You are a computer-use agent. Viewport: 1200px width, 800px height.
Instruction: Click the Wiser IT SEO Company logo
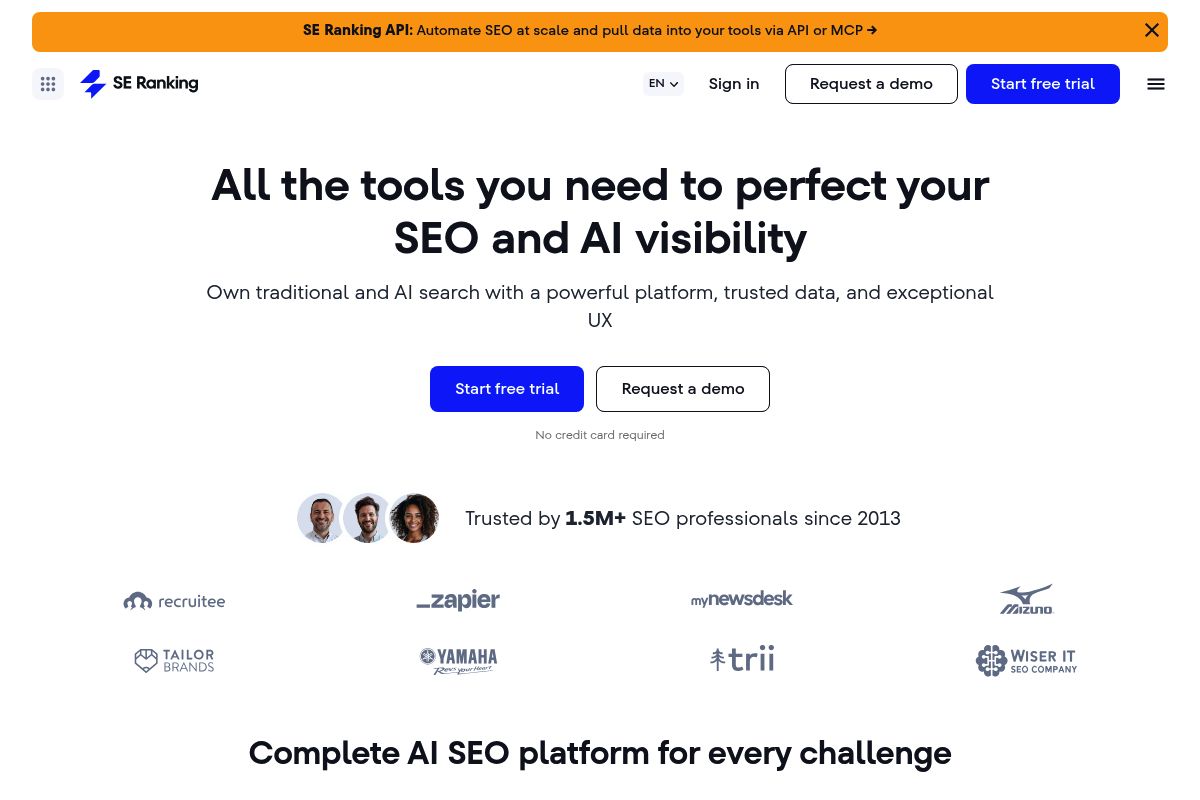tap(1026, 661)
